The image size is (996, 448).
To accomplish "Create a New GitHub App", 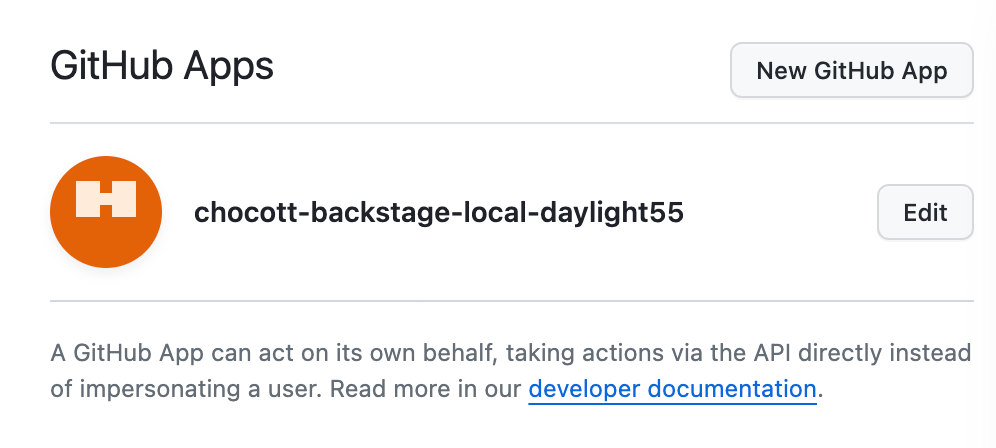I will tap(852, 71).
